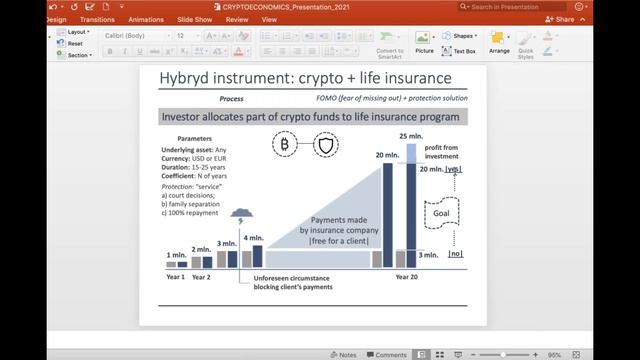Open the Layout dropdown
640x360 pixels.
point(74,32)
